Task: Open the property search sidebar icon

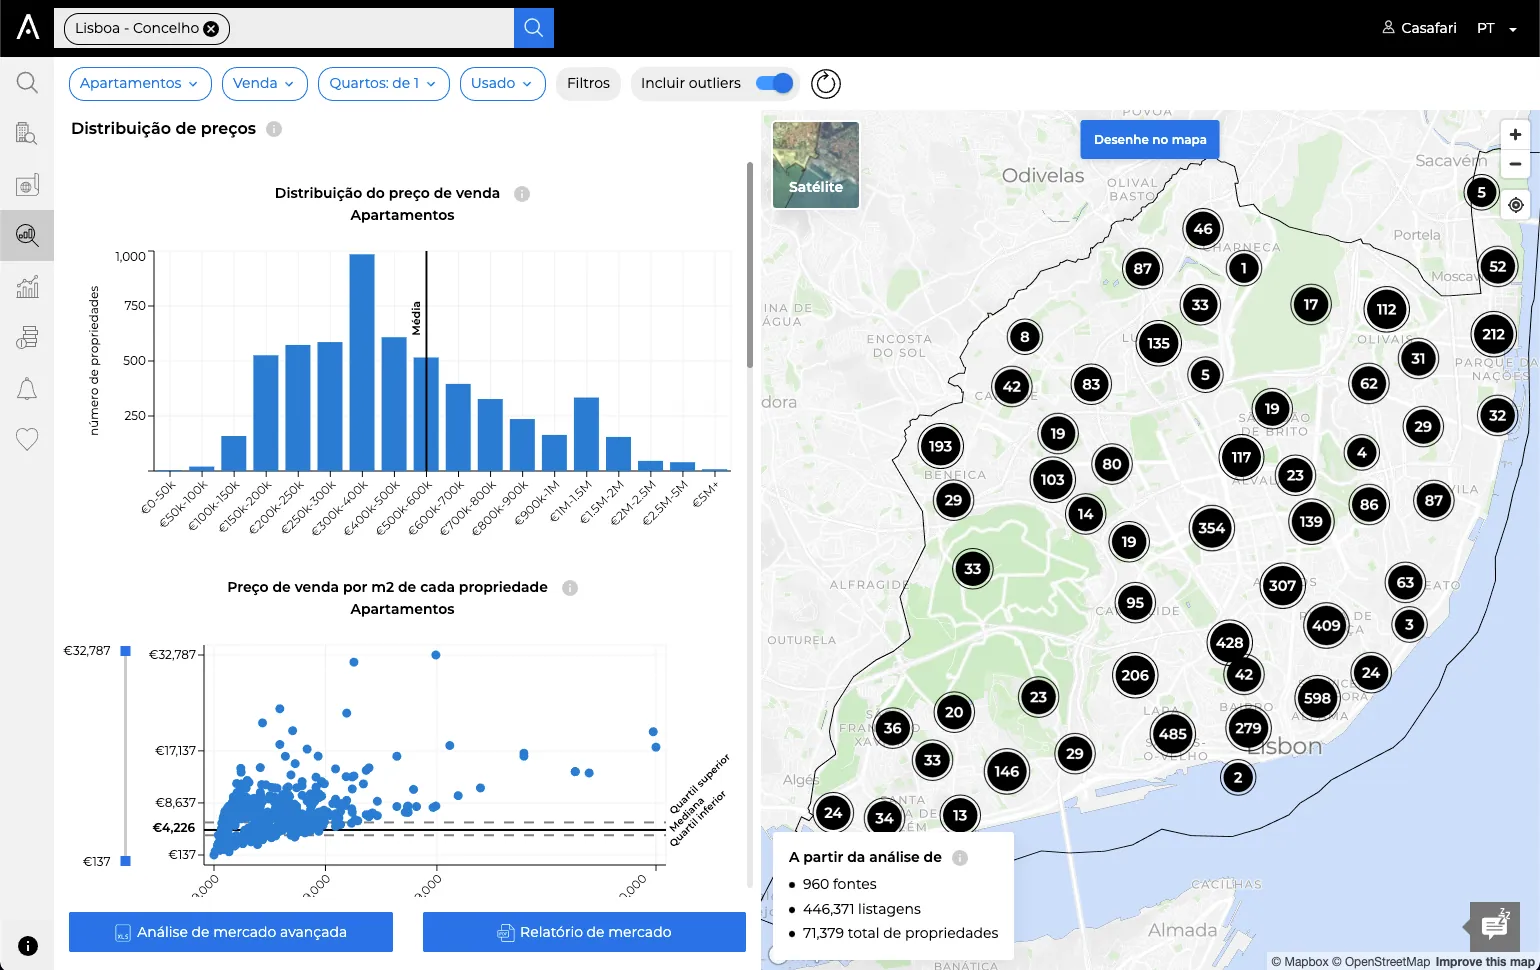Action: (27, 133)
